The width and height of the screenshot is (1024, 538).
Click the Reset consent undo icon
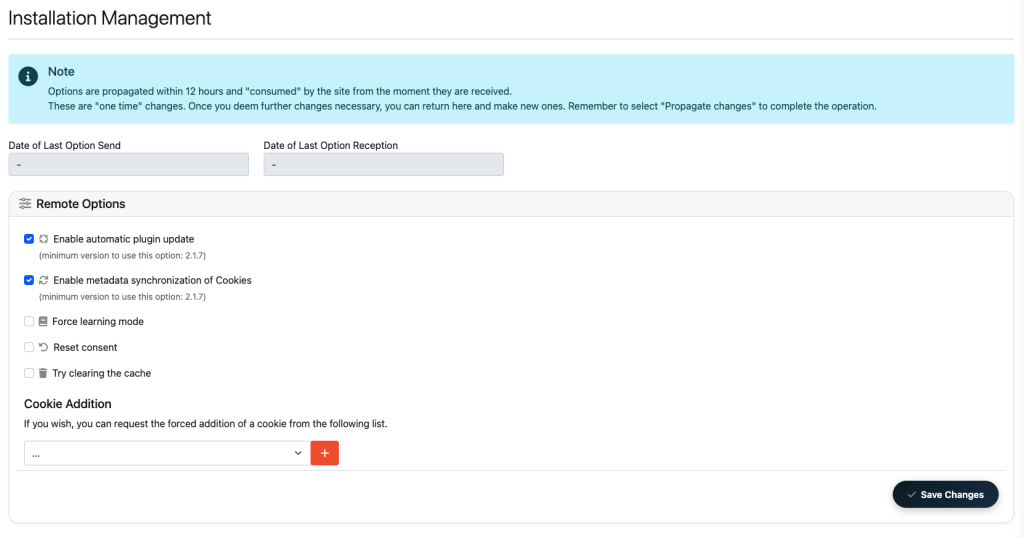point(43,348)
